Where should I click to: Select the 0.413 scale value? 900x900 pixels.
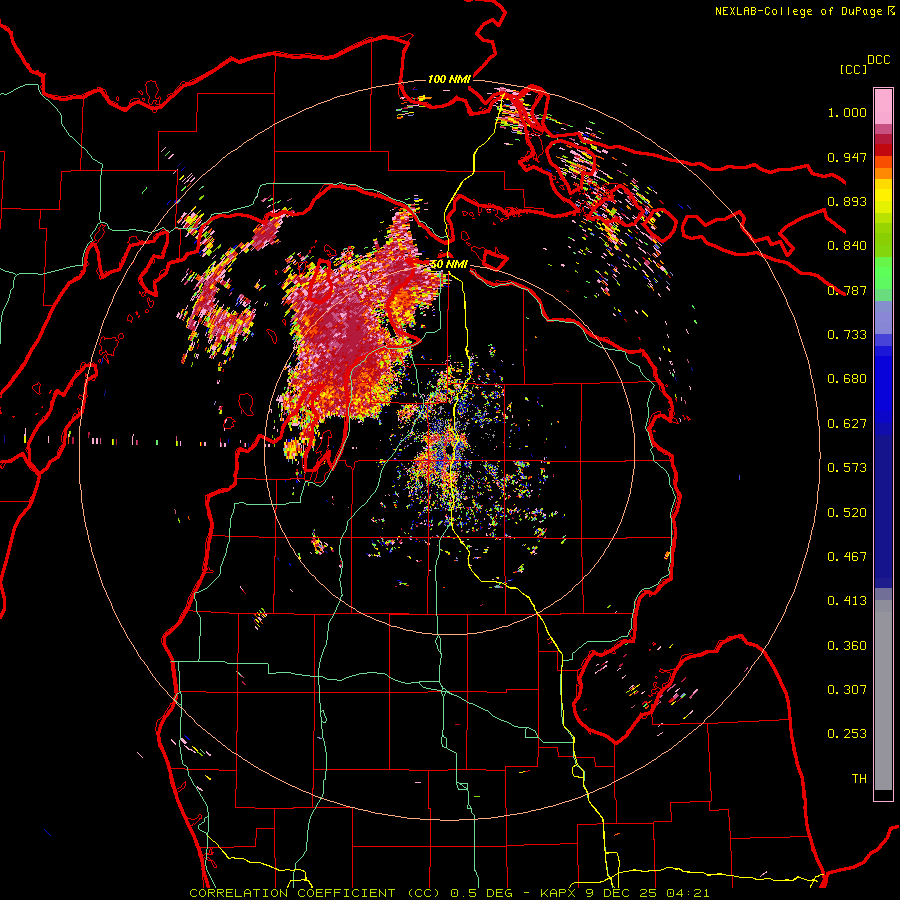(x=847, y=601)
